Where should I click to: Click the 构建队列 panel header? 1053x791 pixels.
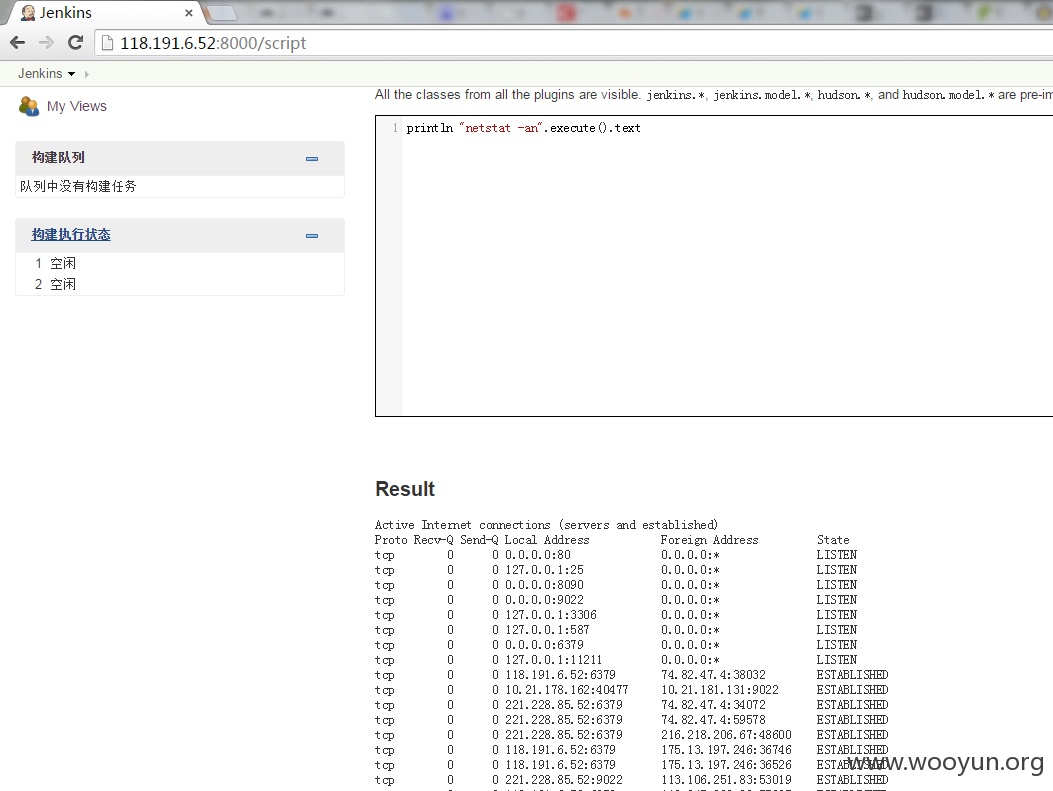point(180,158)
